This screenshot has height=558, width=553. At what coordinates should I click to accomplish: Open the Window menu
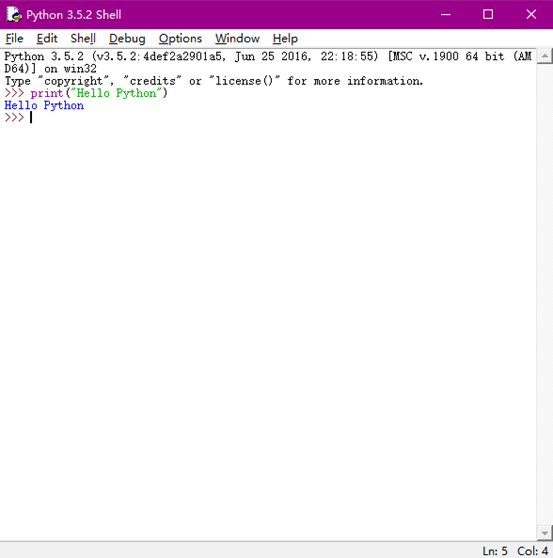[x=237, y=38]
